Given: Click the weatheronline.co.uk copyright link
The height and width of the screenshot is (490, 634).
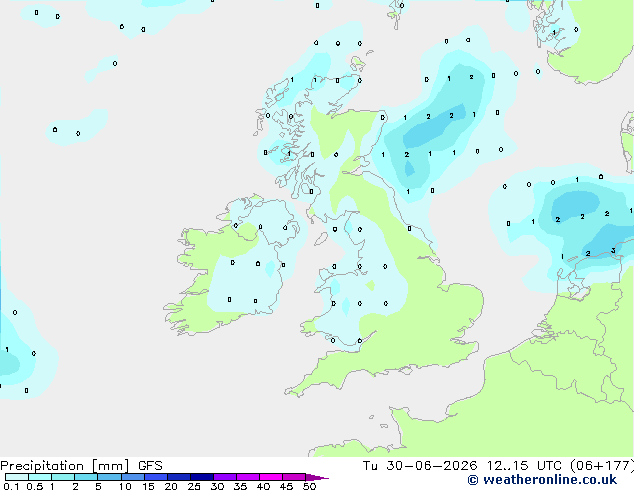Looking at the screenshot, I should click(542, 480).
